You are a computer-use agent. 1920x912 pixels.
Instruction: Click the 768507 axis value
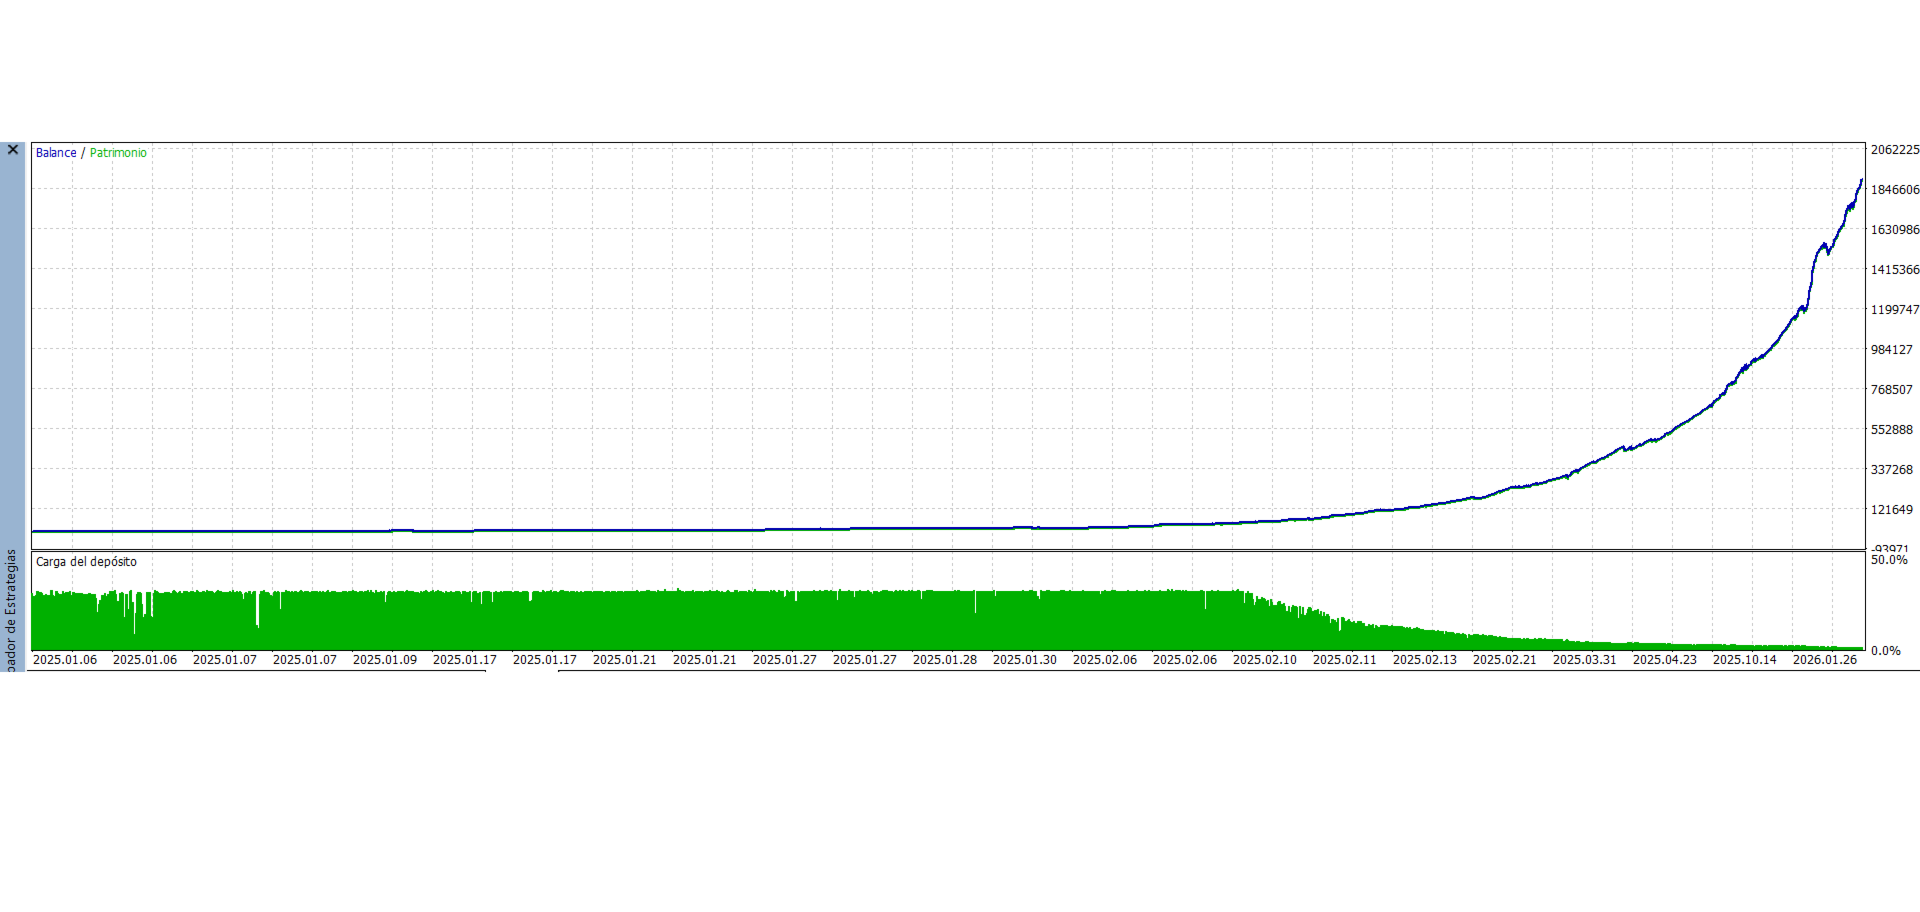pos(1892,390)
